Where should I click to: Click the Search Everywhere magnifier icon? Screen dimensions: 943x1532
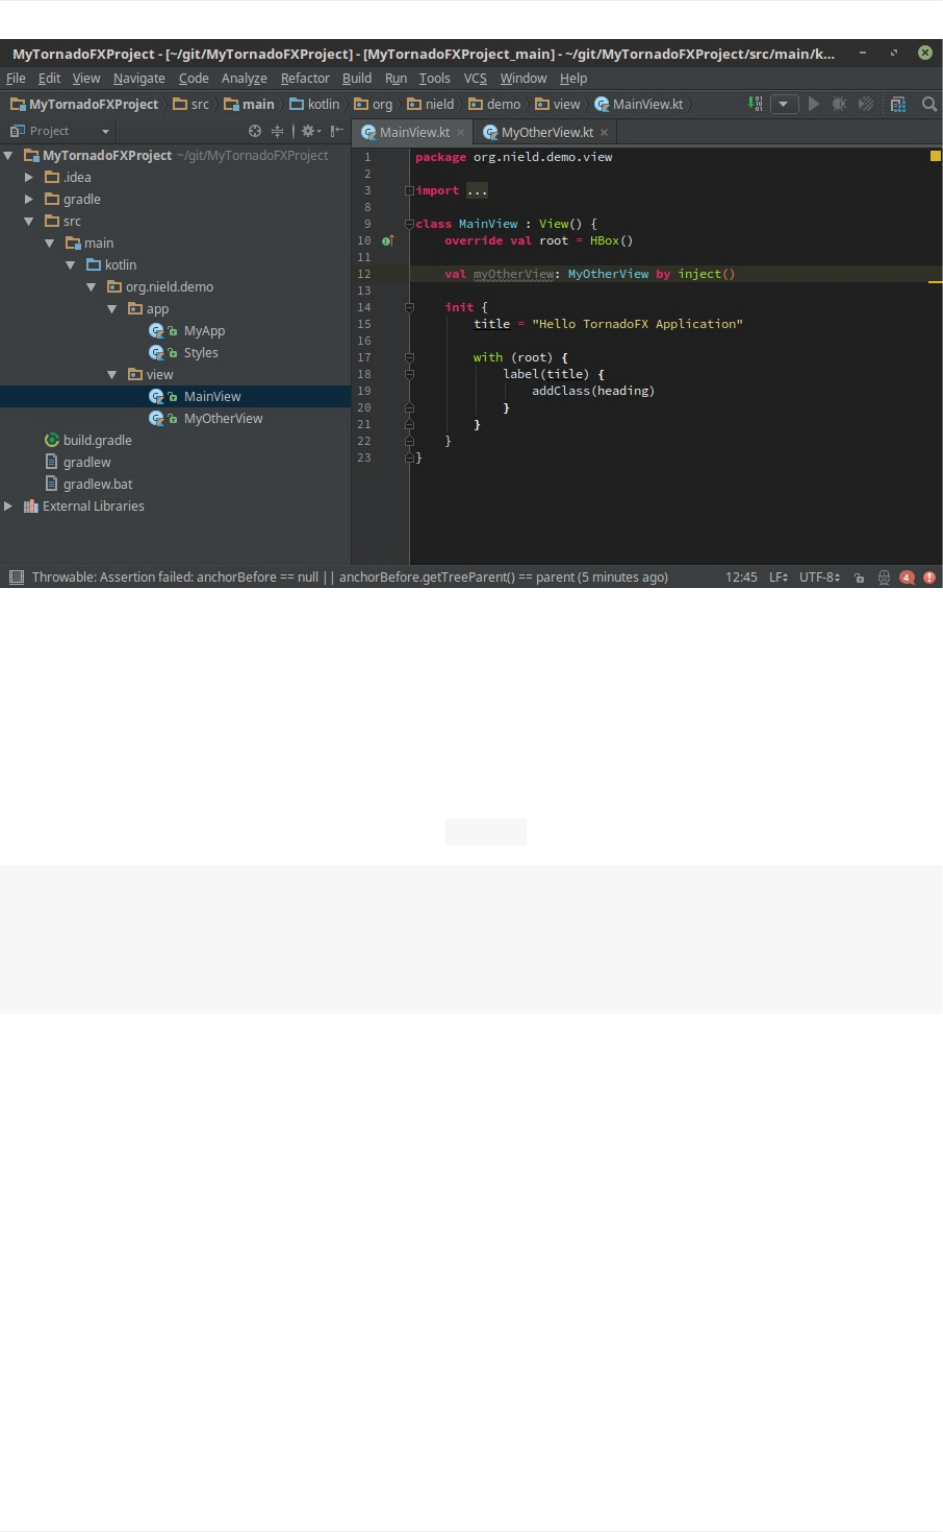[929, 104]
